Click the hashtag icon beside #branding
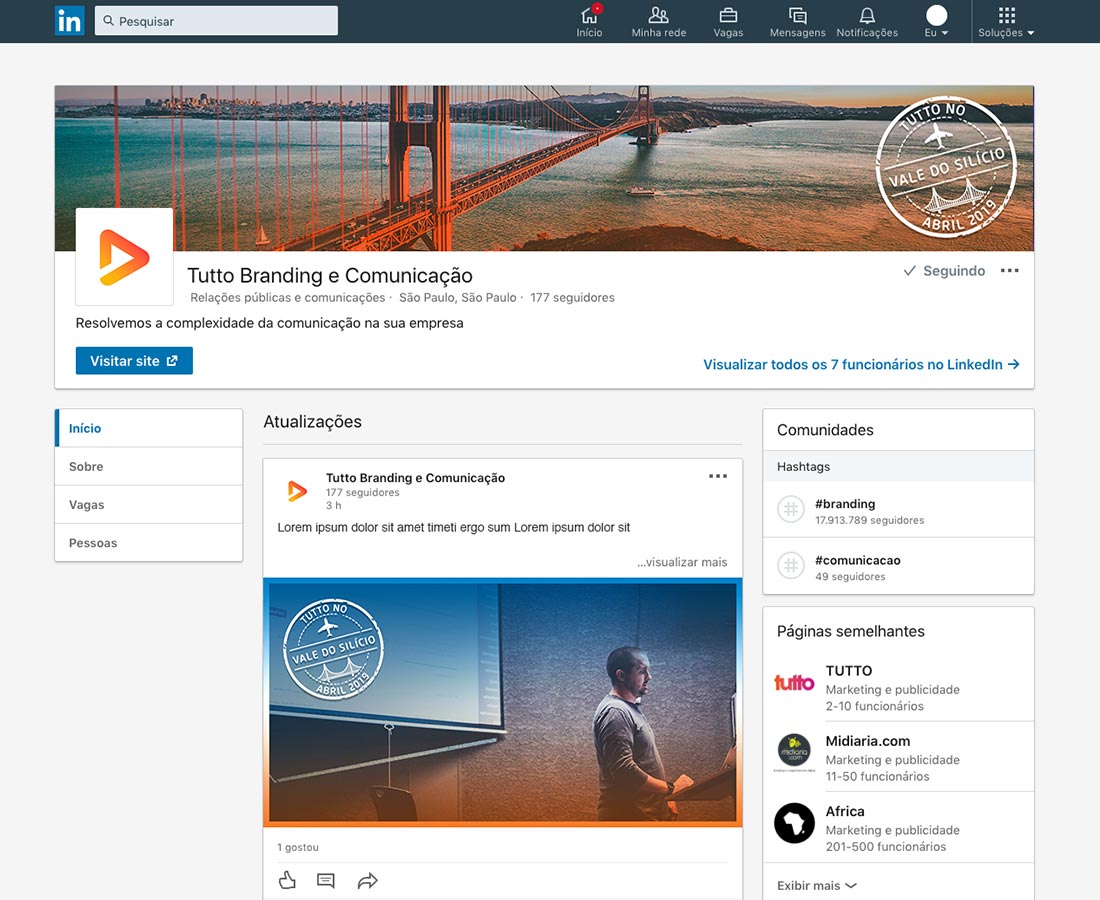The width and height of the screenshot is (1100, 900). coord(791,509)
